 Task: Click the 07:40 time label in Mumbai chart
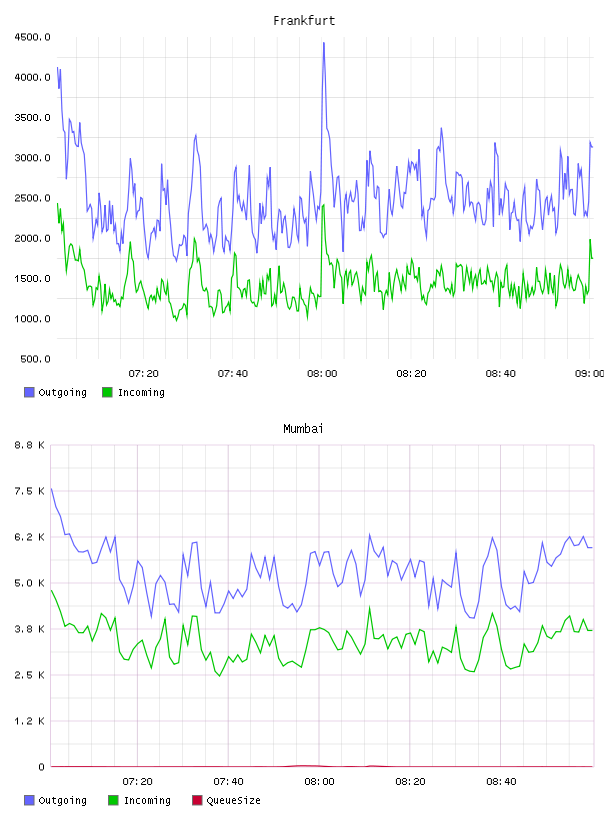pos(229,782)
